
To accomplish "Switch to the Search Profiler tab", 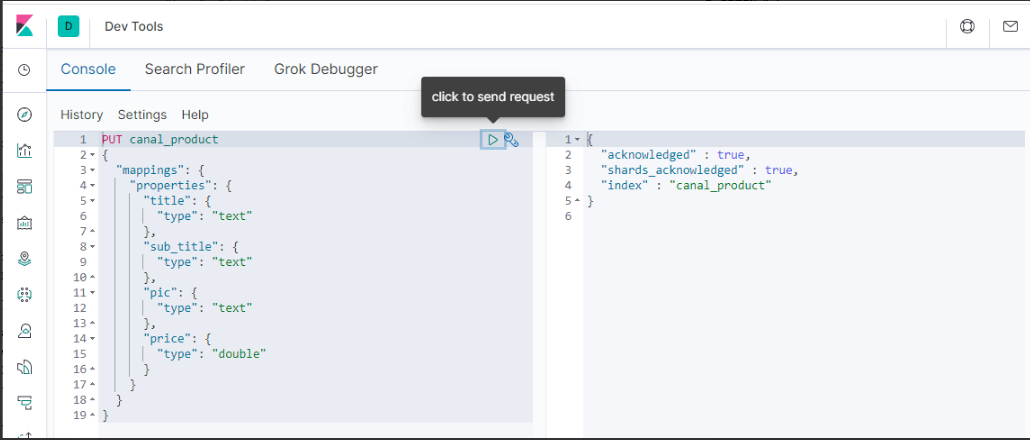I will pos(194,69).
